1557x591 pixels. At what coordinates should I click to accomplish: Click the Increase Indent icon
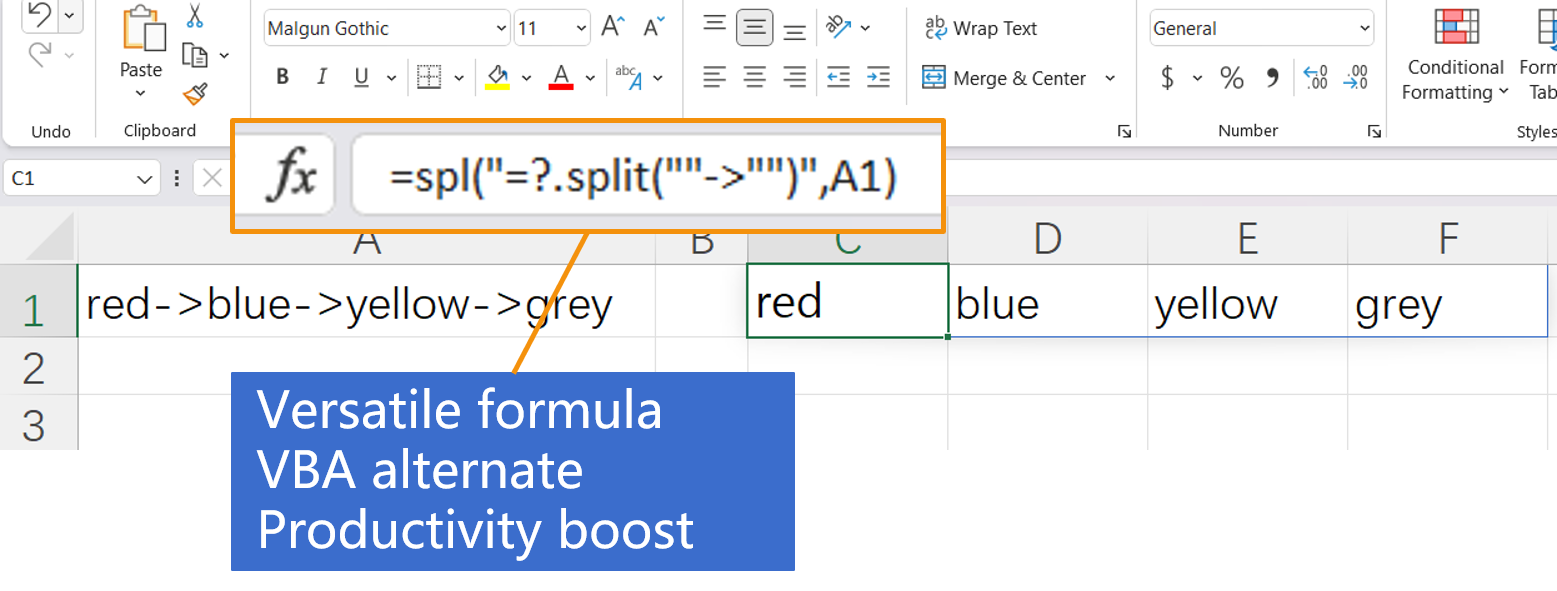coord(878,76)
